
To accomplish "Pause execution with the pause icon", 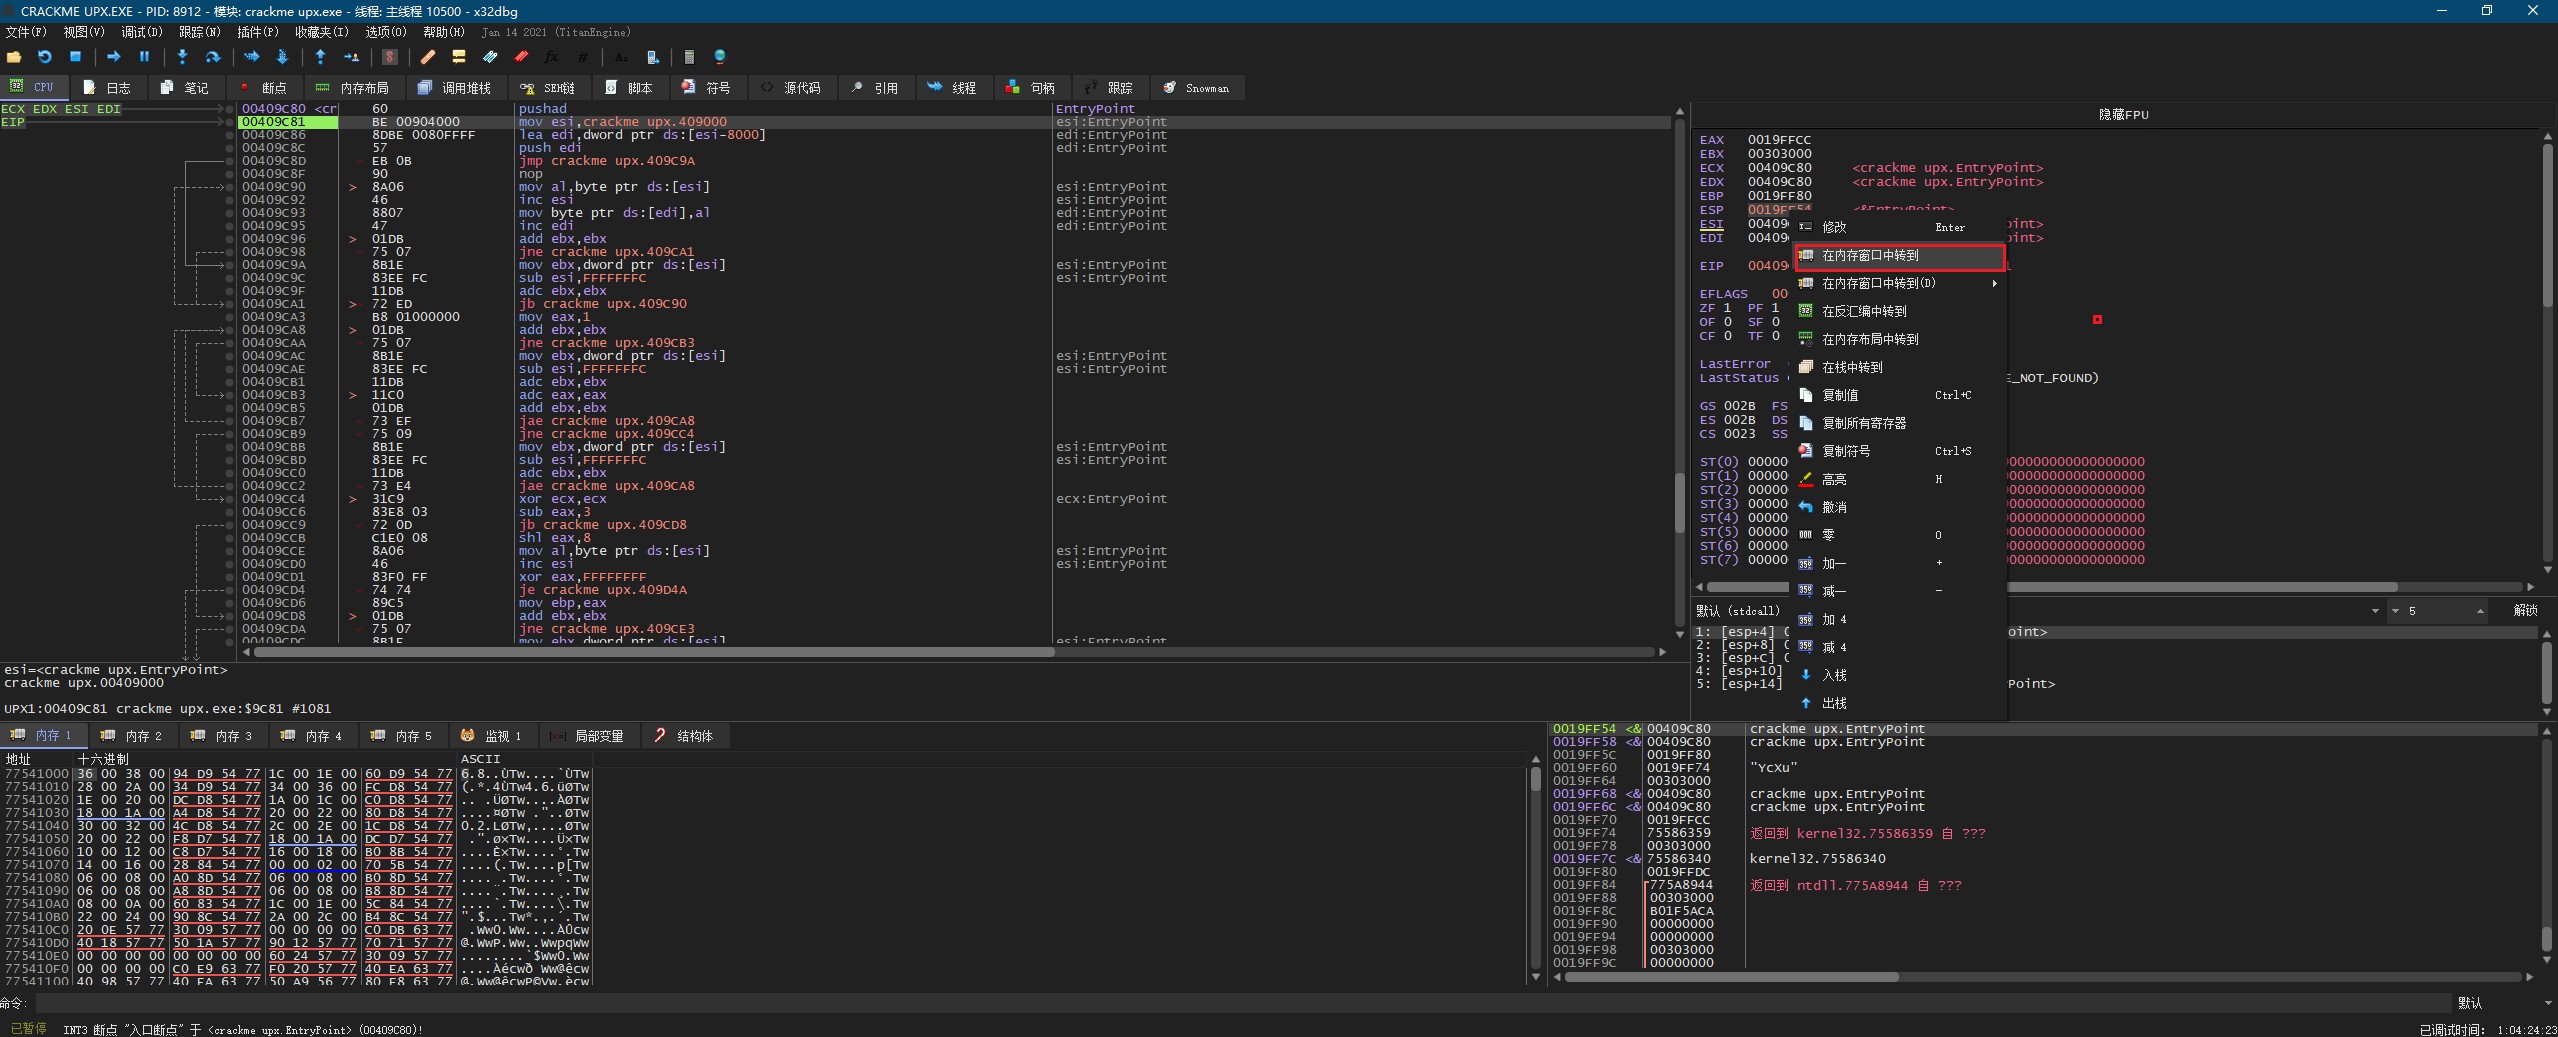I will tap(144, 57).
